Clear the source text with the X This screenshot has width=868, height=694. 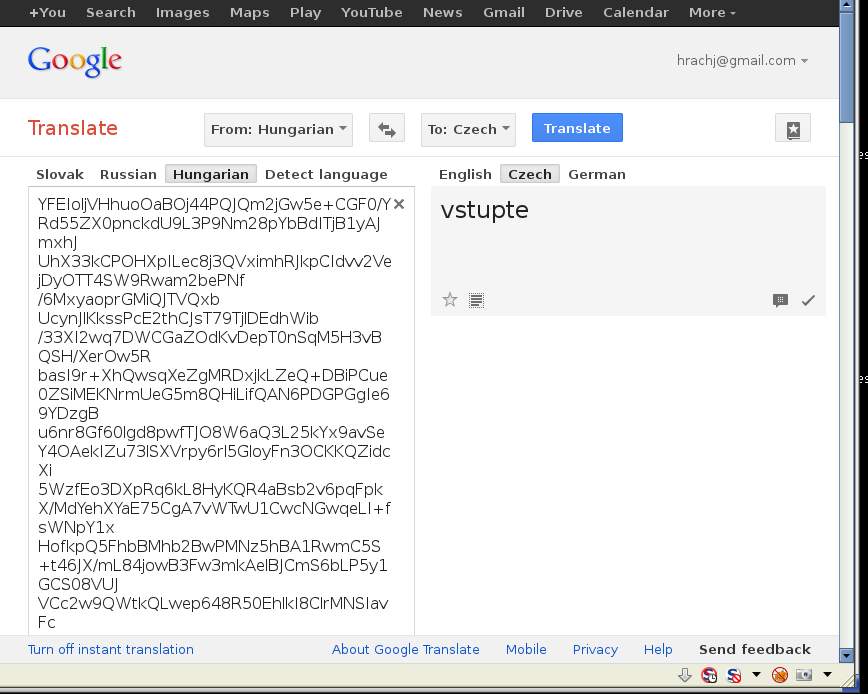point(399,204)
